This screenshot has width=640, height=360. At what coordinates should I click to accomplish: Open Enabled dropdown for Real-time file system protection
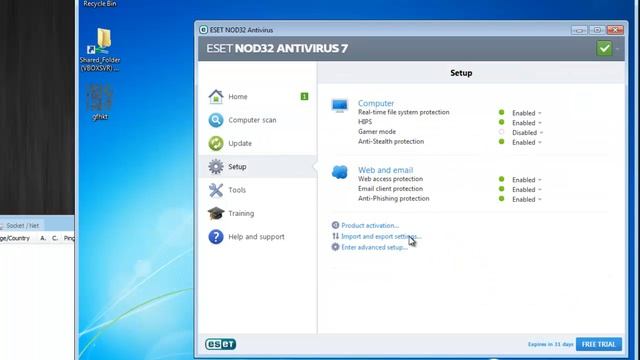[527, 113]
